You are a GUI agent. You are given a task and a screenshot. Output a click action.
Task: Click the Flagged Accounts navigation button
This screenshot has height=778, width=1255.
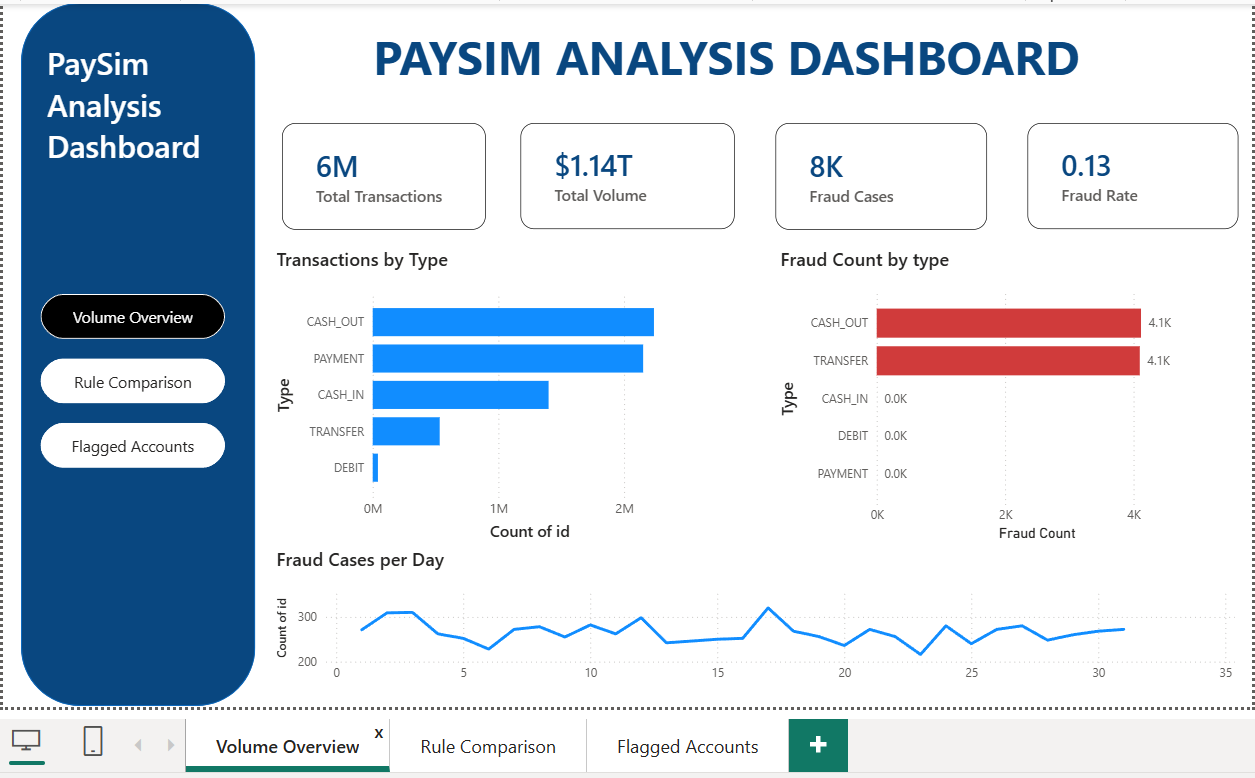[133, 446]
